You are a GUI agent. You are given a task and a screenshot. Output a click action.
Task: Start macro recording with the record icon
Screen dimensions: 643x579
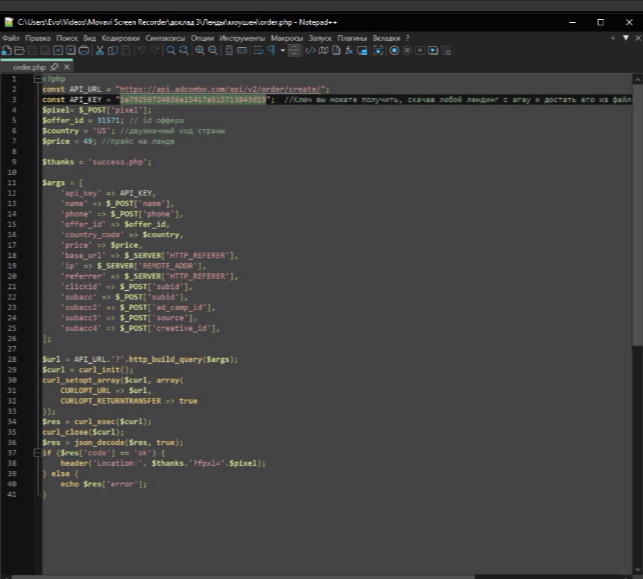[394, 50]
